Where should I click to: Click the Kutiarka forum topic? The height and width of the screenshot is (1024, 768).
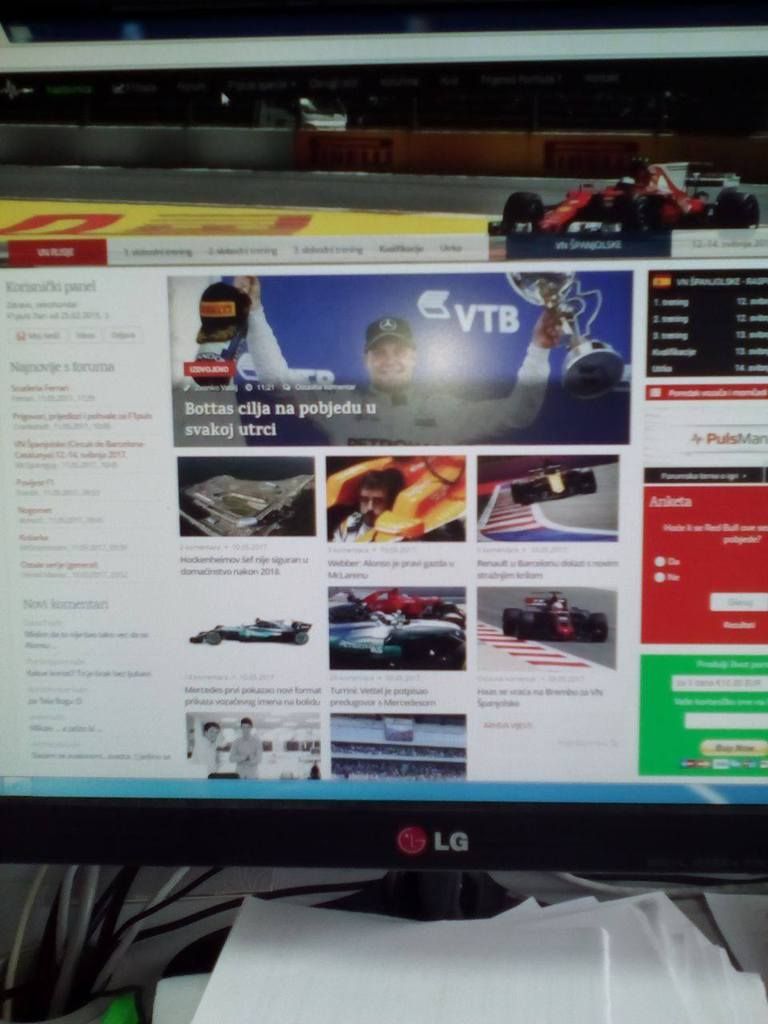point(35,537)
